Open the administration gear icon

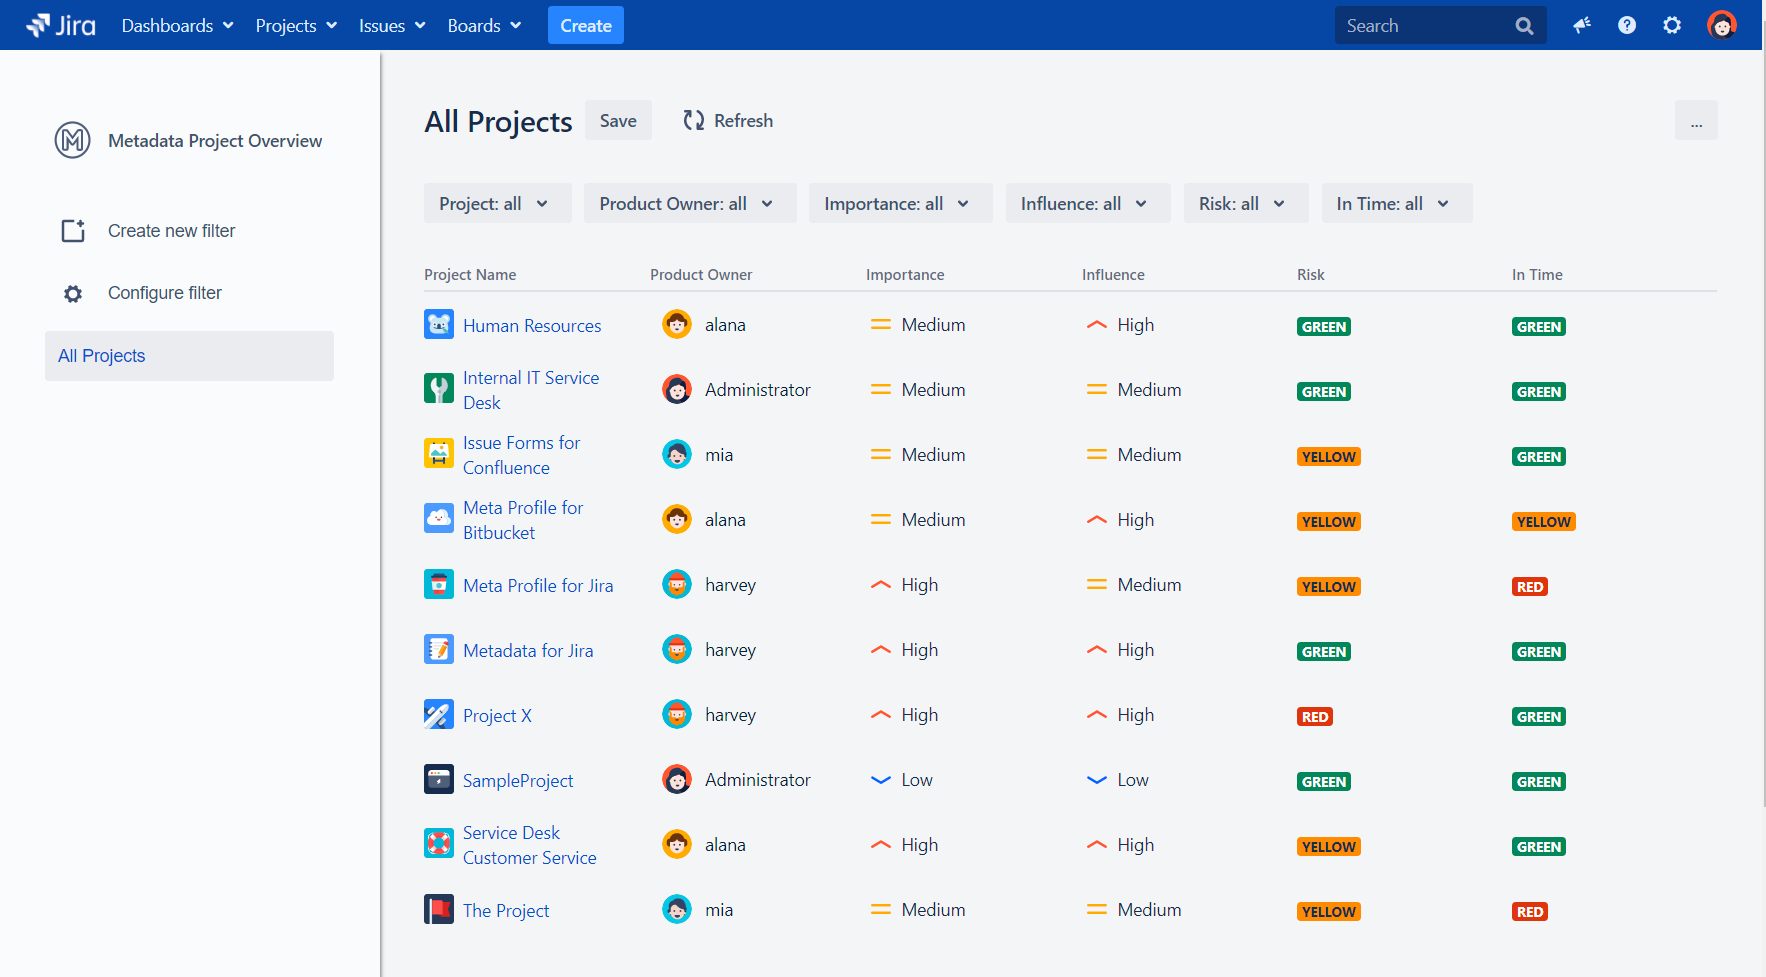[1672, 25]
